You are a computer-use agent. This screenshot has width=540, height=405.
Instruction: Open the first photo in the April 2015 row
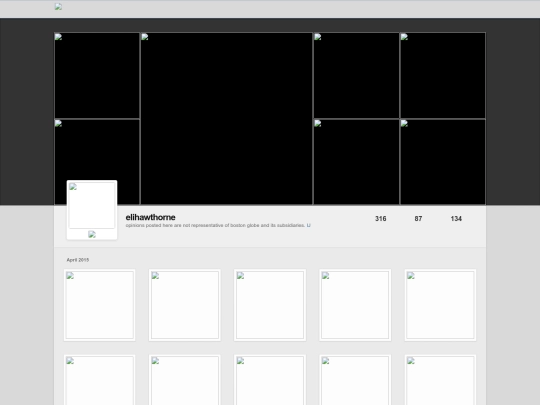[100, 305]
